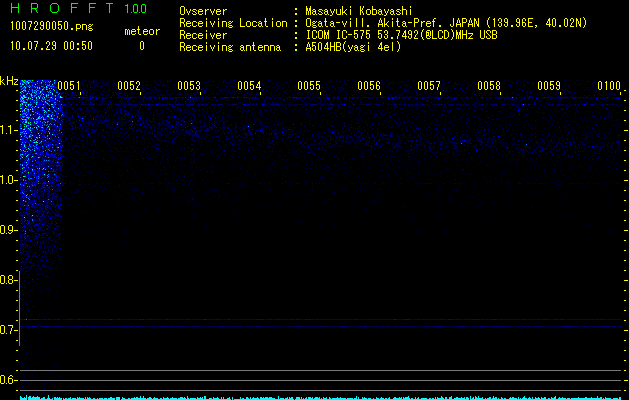Click the 0.6 kHz axis label

click(x=8, y=380)
